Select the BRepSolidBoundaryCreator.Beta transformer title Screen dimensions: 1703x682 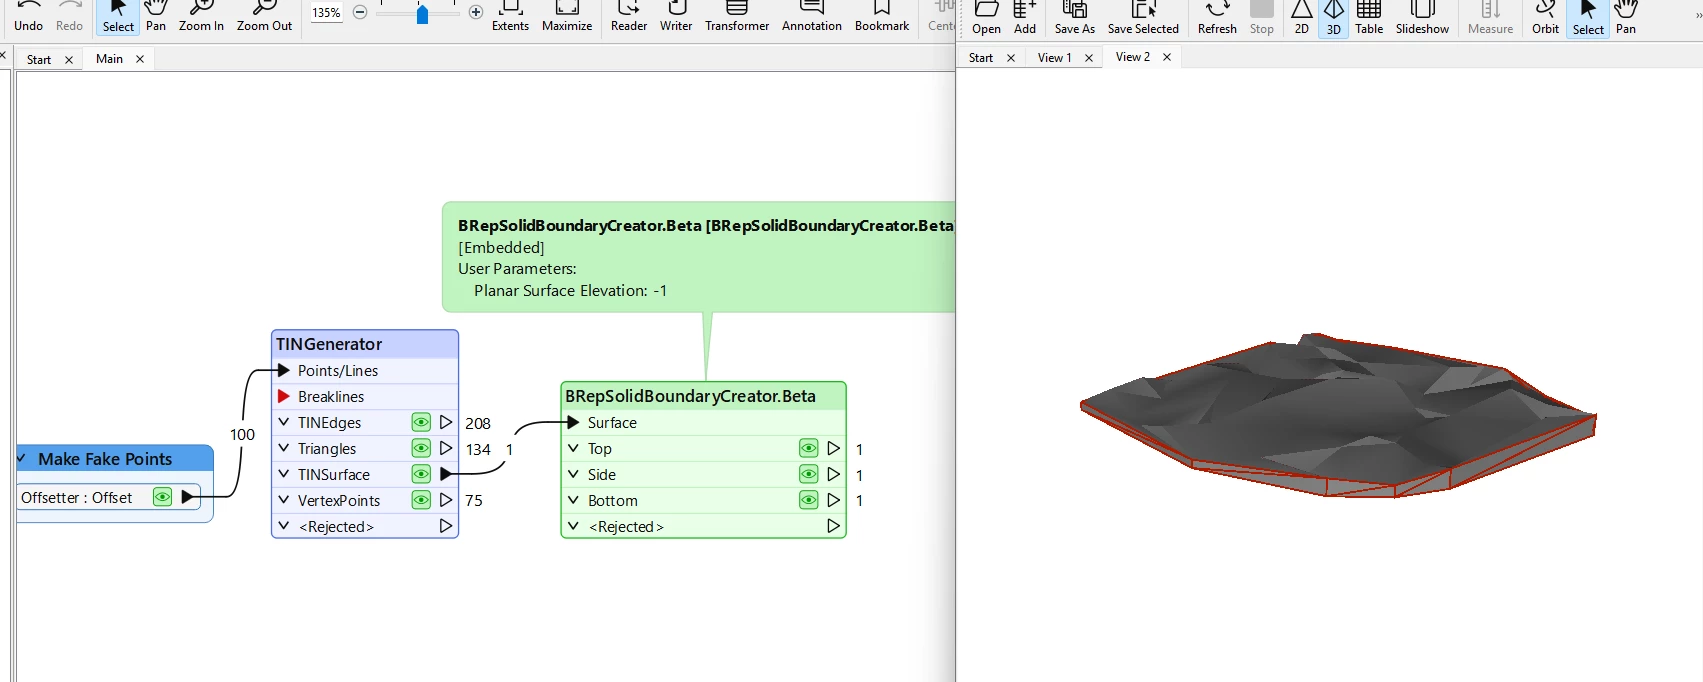coord(690,396)
